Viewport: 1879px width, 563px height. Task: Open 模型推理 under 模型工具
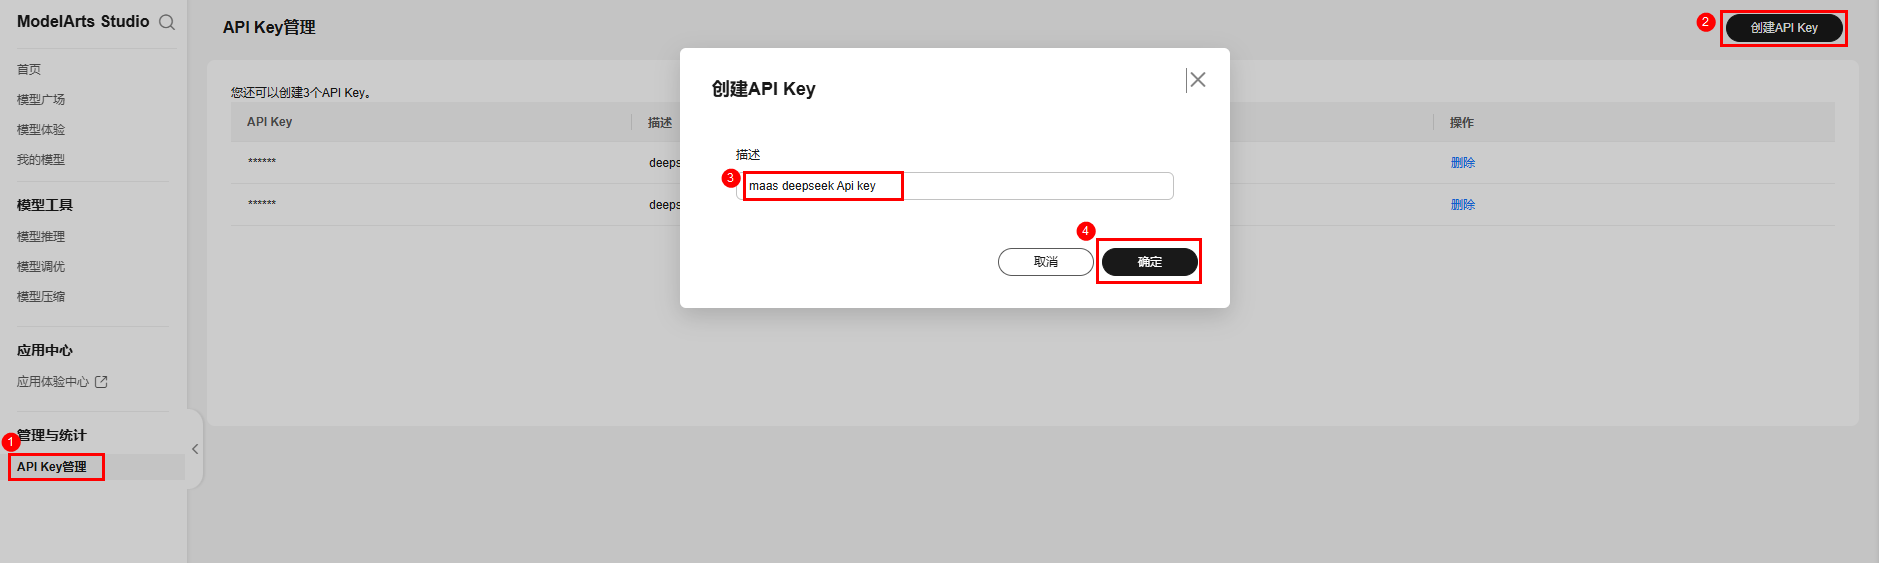point(41,236)
